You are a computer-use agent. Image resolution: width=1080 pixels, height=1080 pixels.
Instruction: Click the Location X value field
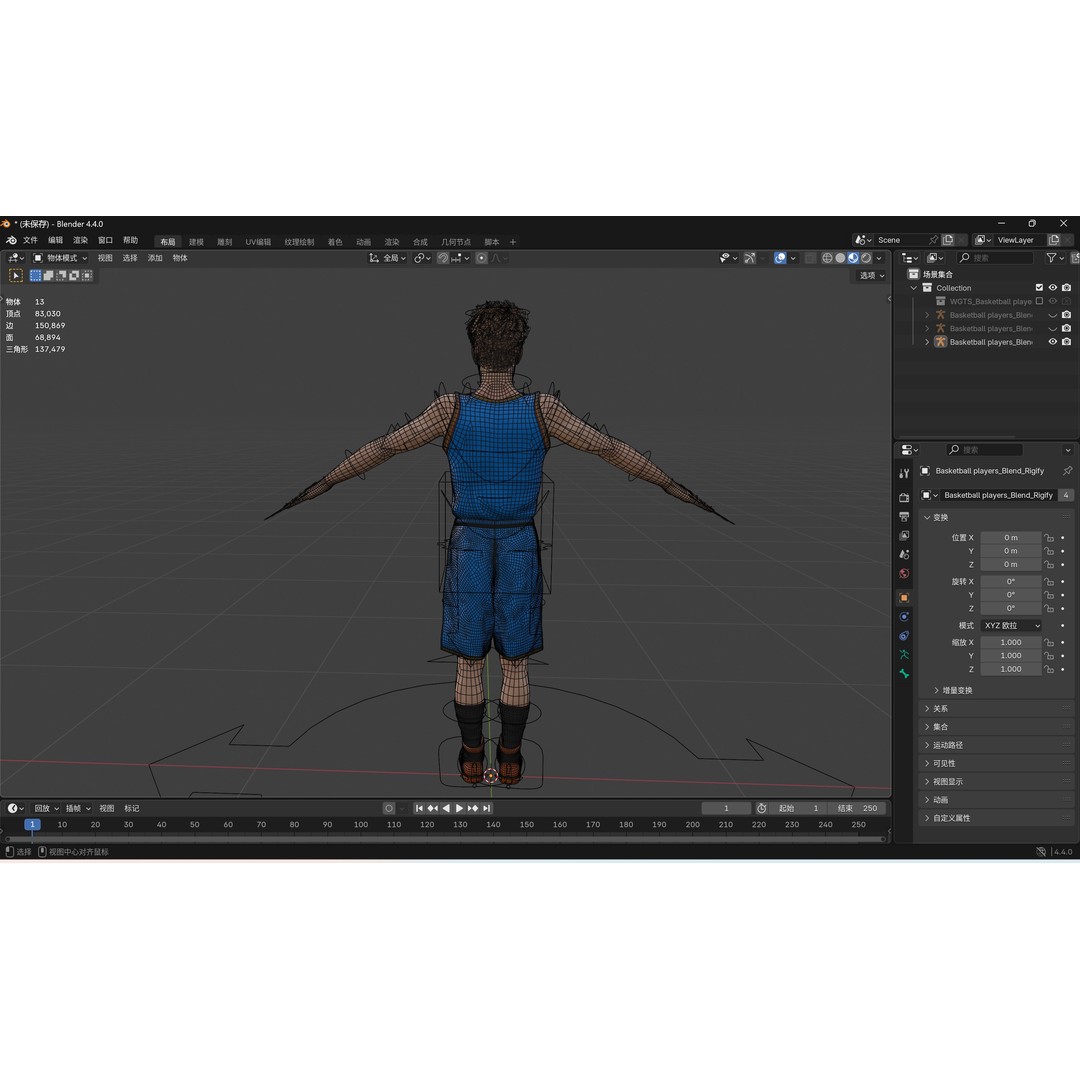pyautogui.click(x=1010, y=538)
